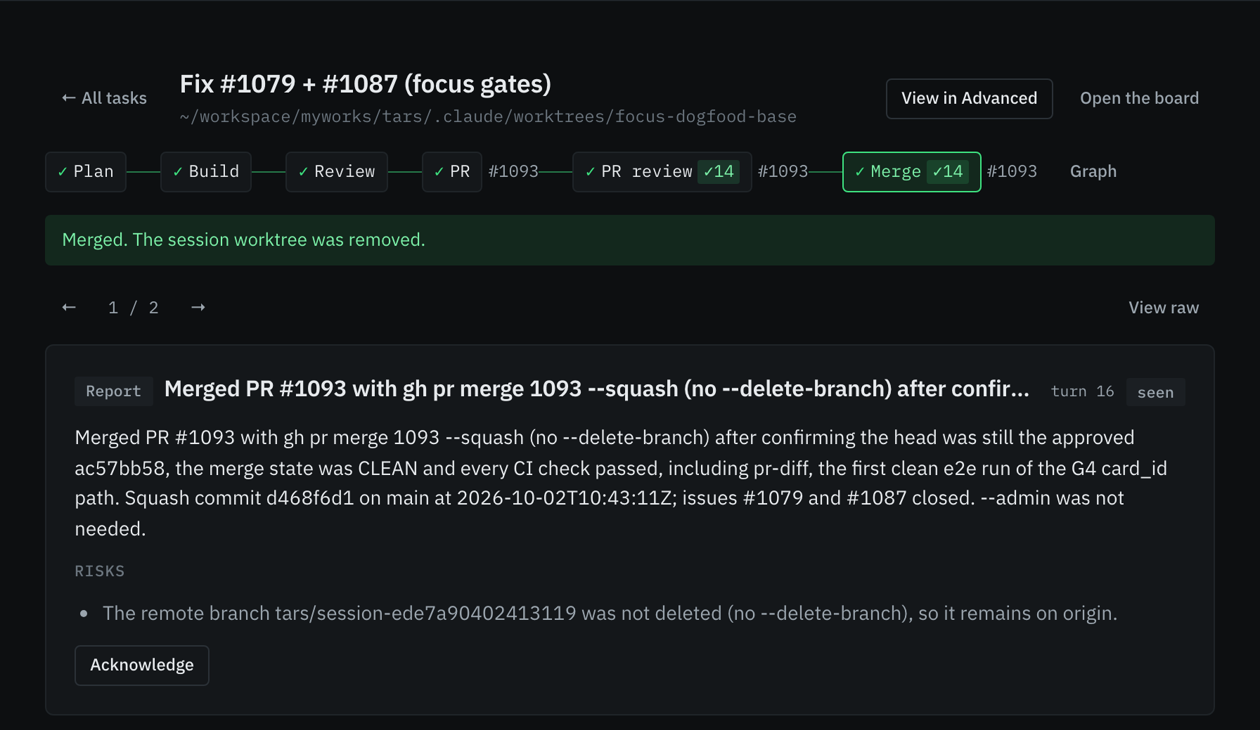Click the View raw link
Screen dimensions: 1260x730
tap(1164, 308)
